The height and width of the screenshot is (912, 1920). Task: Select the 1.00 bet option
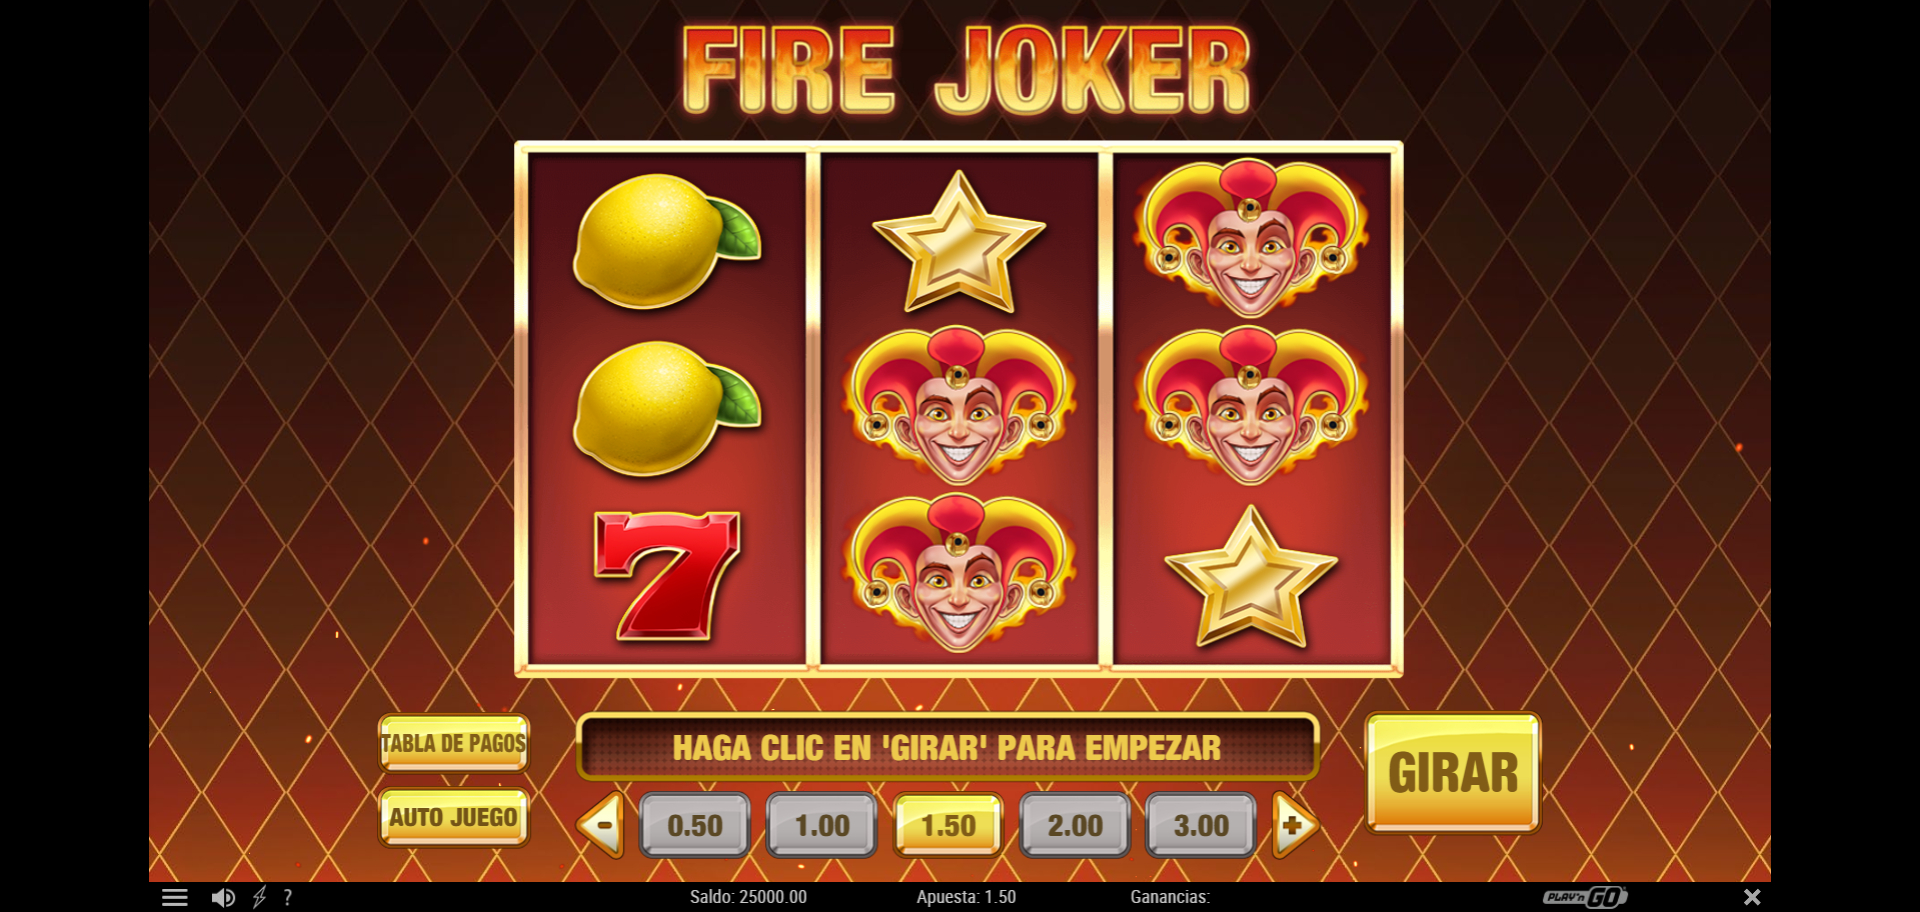(822, 825)
